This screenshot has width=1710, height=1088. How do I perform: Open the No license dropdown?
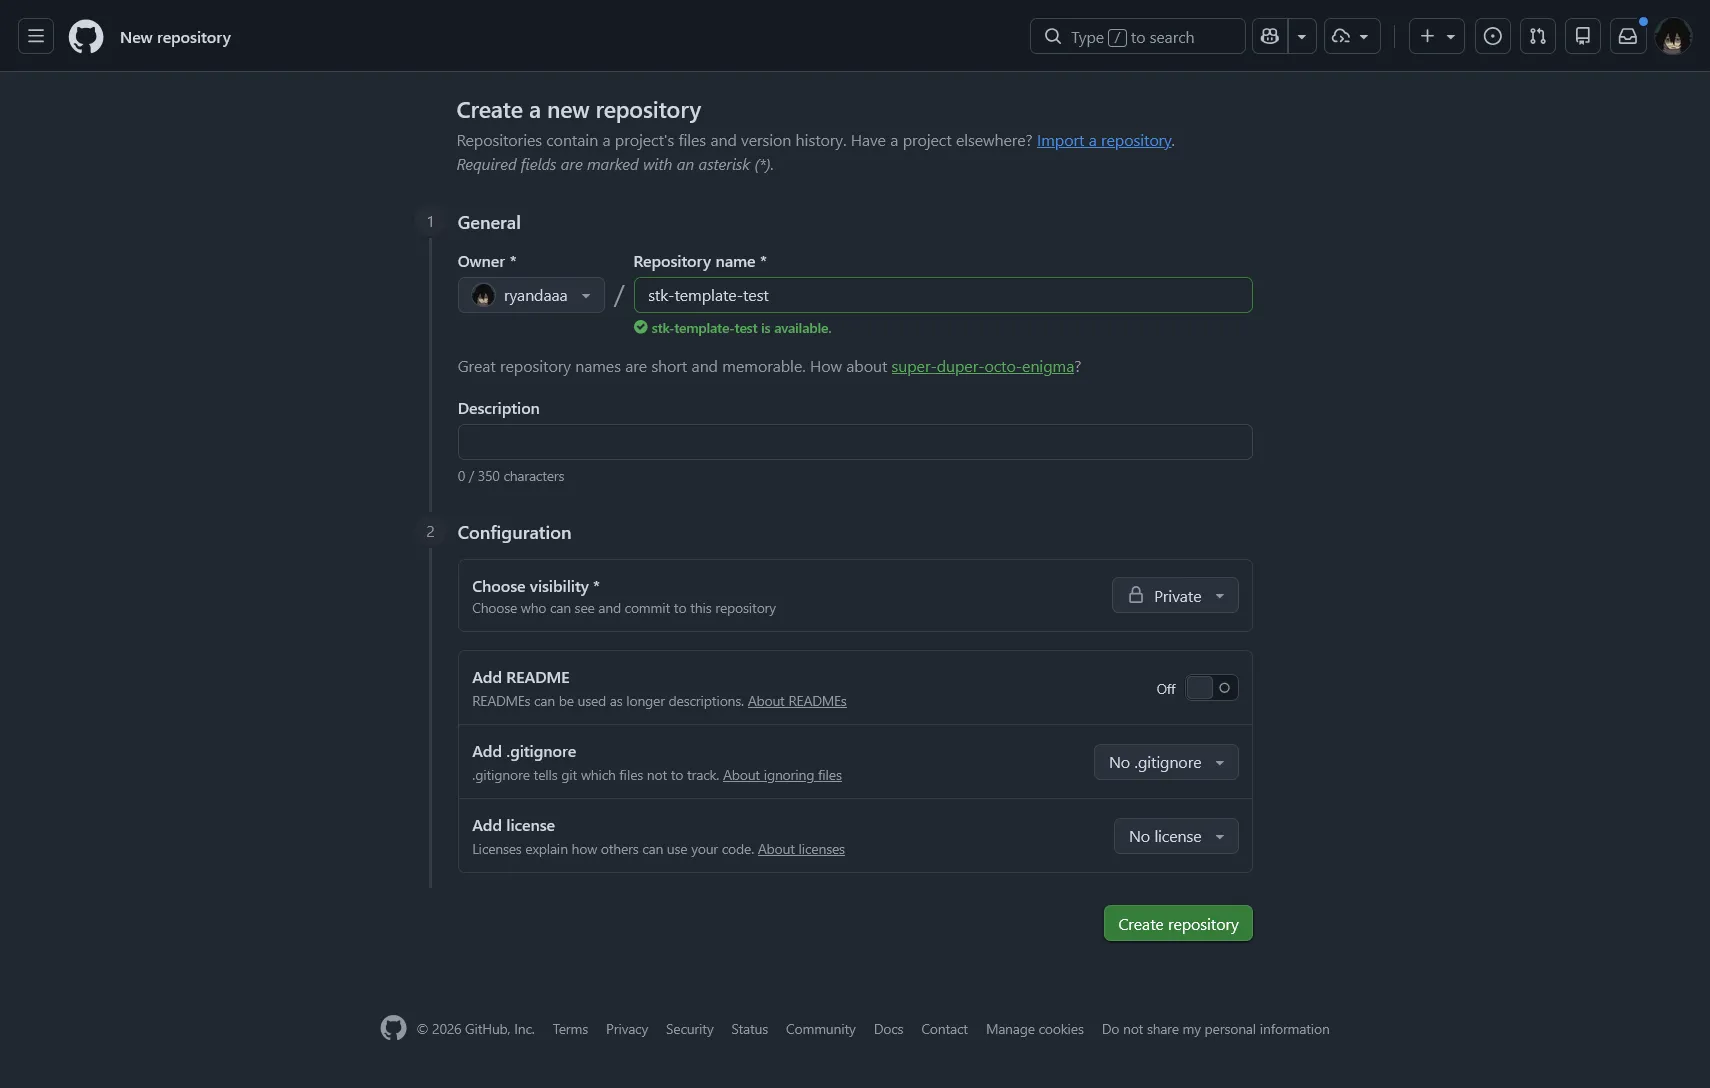pyautogui.click(x=1176, y=836)
